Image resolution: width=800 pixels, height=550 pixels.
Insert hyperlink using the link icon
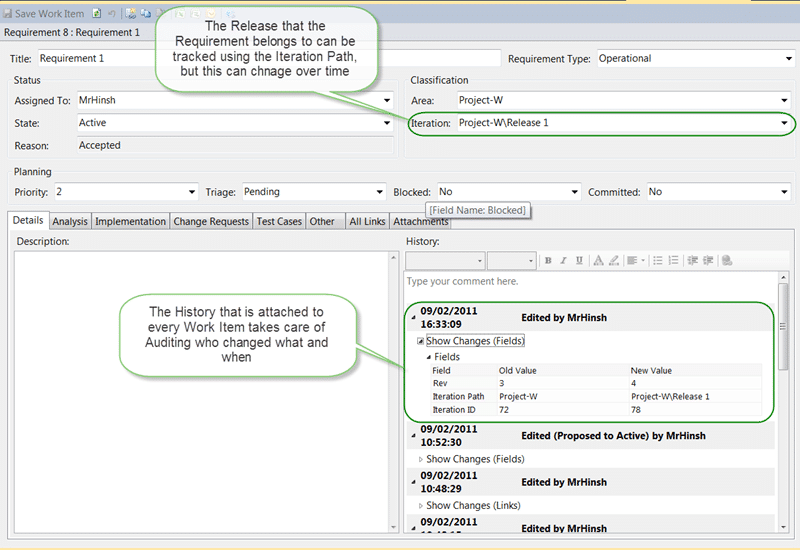click(x=727, y=261)
